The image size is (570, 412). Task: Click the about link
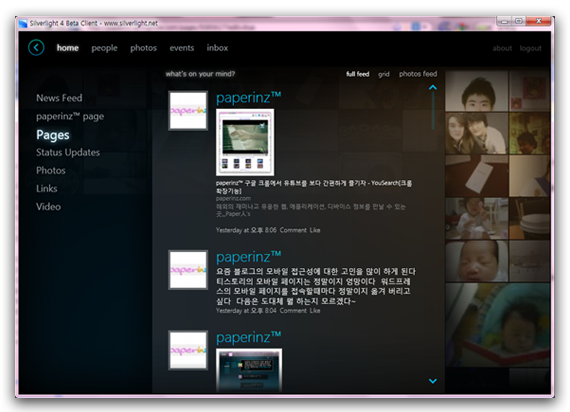[502, 48]
